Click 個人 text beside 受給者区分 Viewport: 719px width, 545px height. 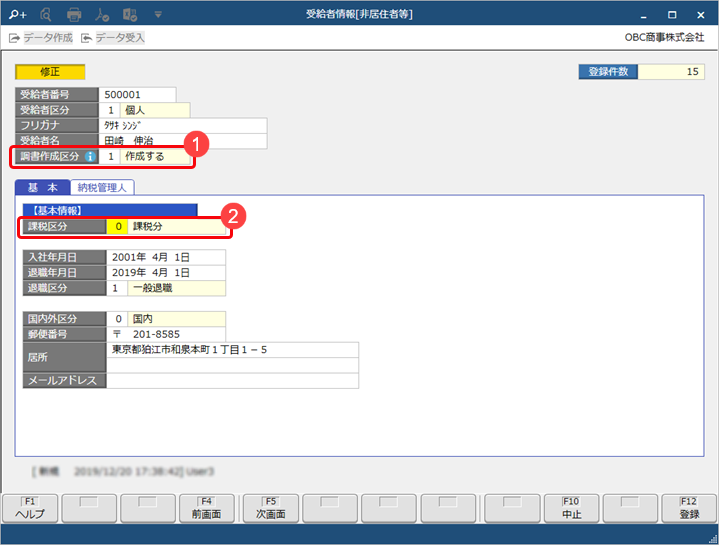135,110
